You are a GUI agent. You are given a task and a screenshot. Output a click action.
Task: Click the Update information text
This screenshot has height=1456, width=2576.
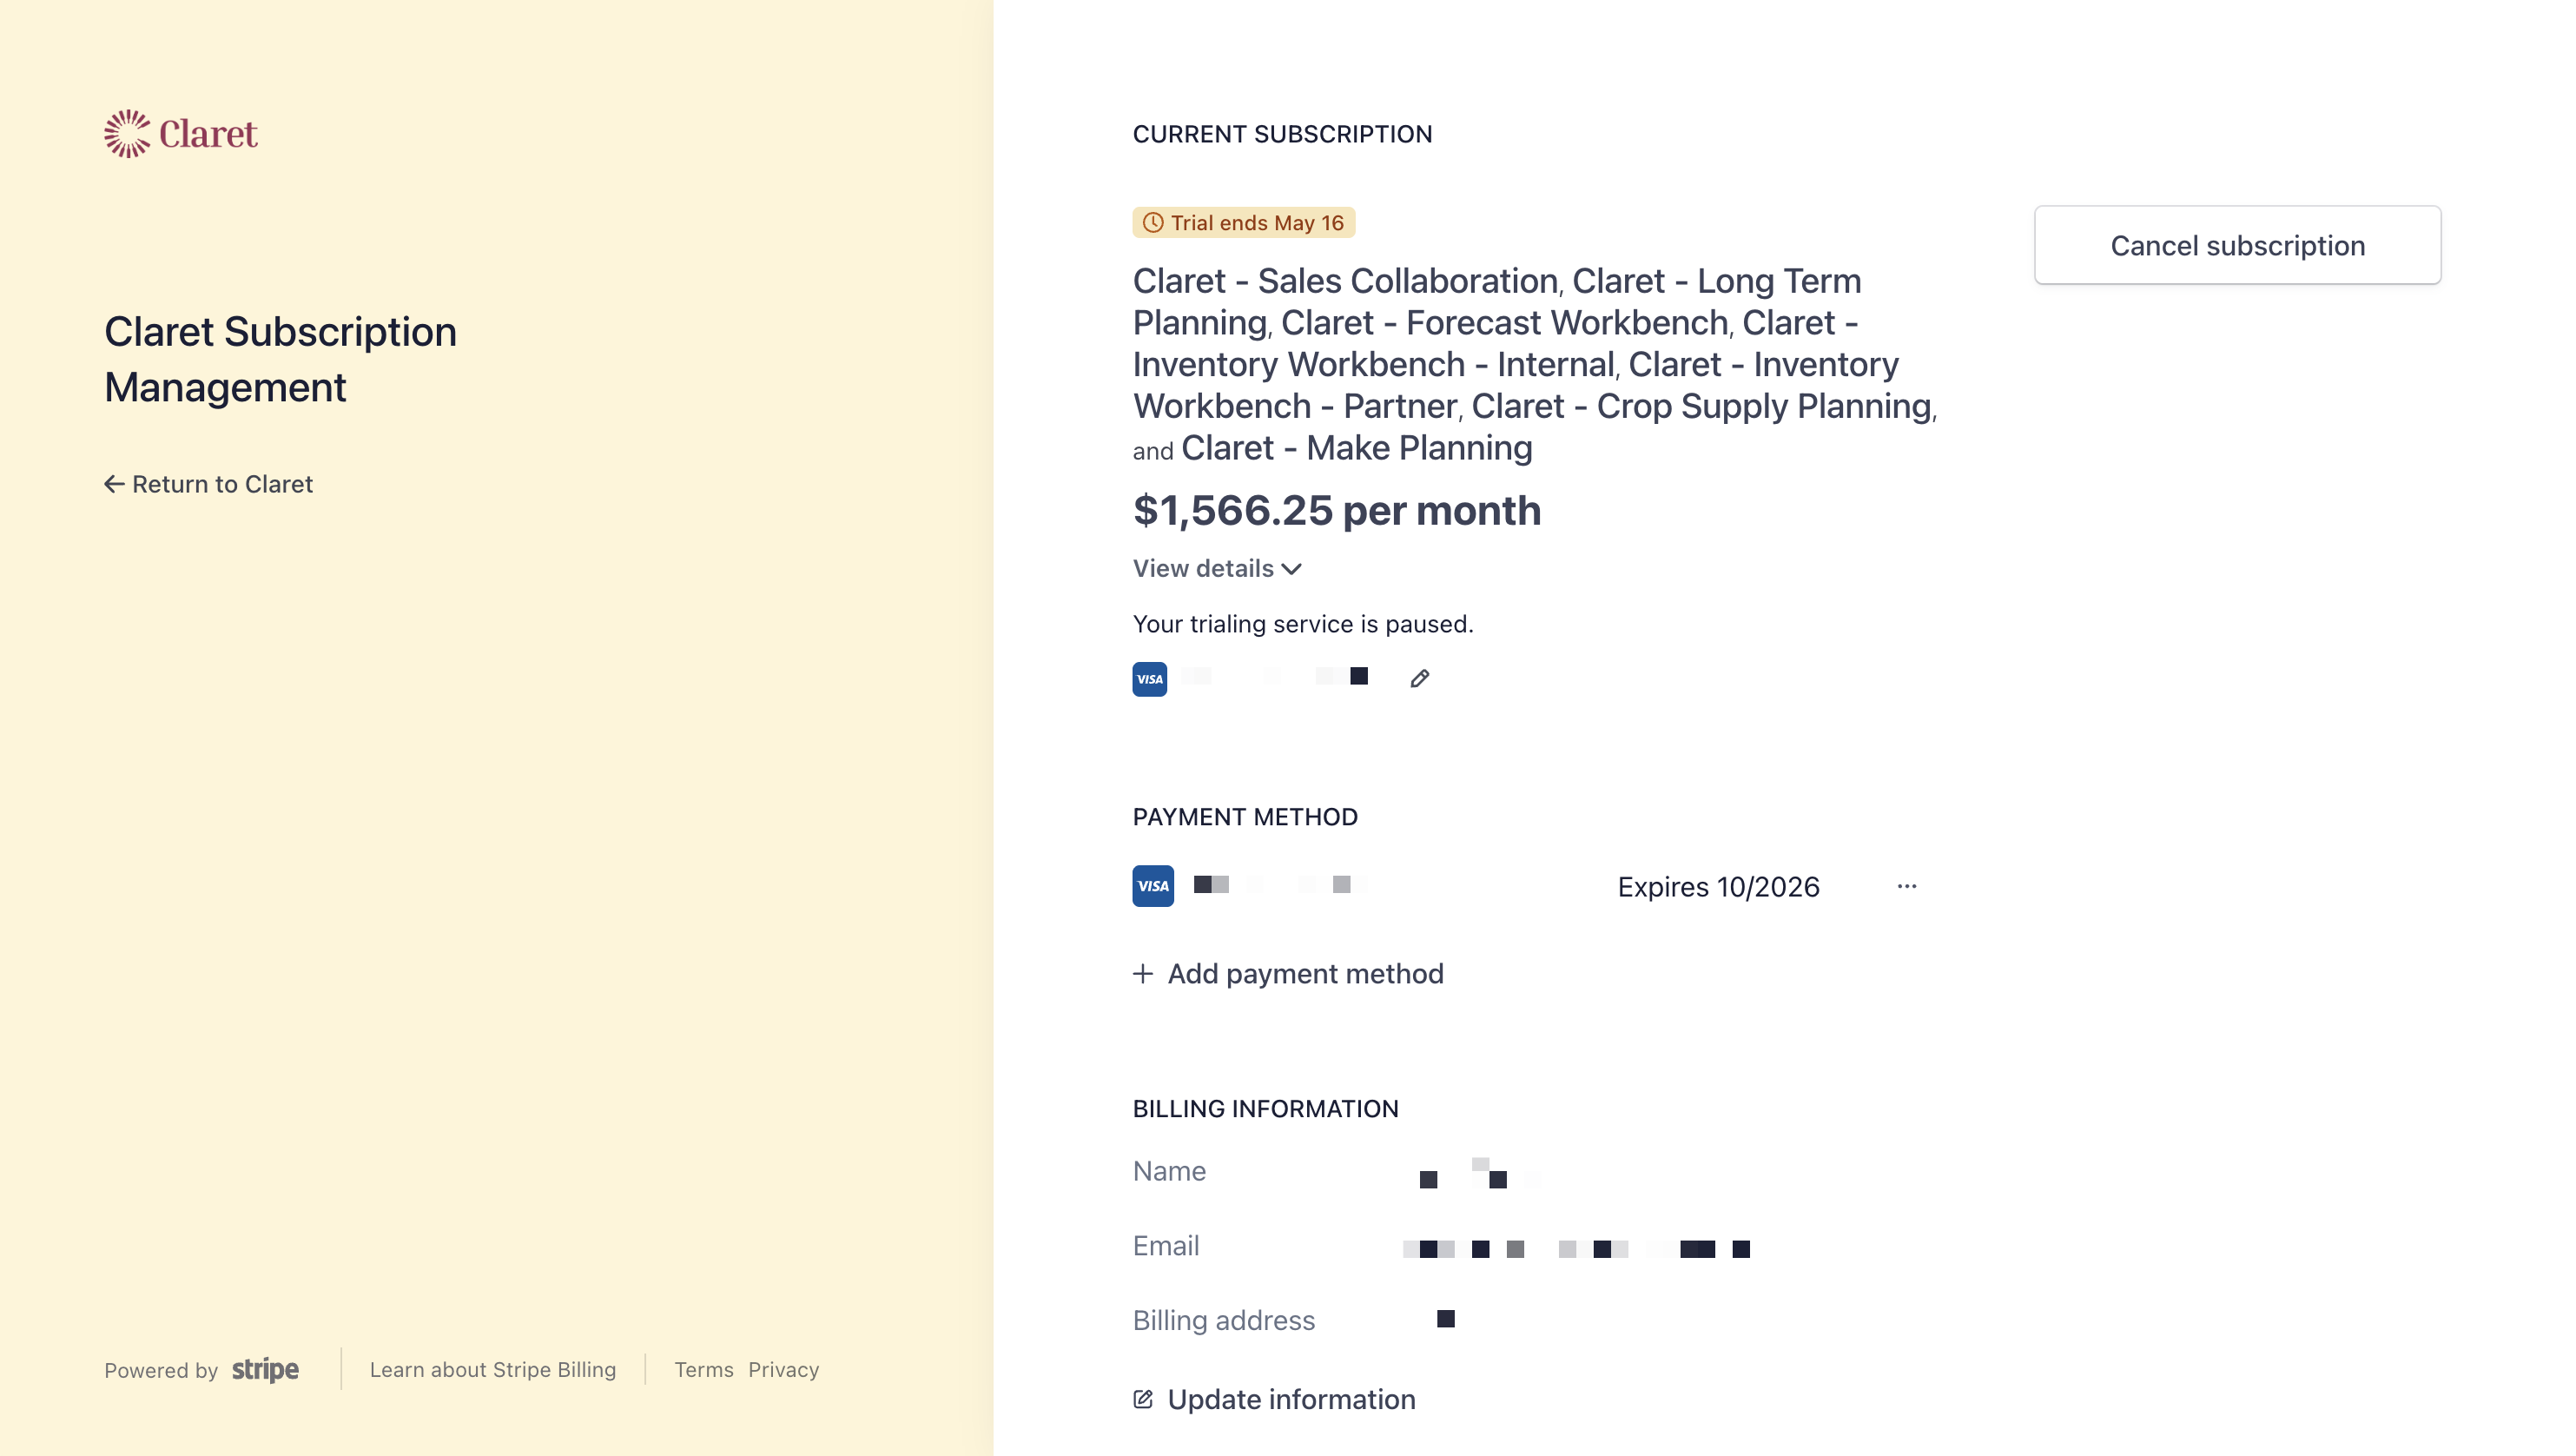pyautogui.click(x=1291, y=1399)
